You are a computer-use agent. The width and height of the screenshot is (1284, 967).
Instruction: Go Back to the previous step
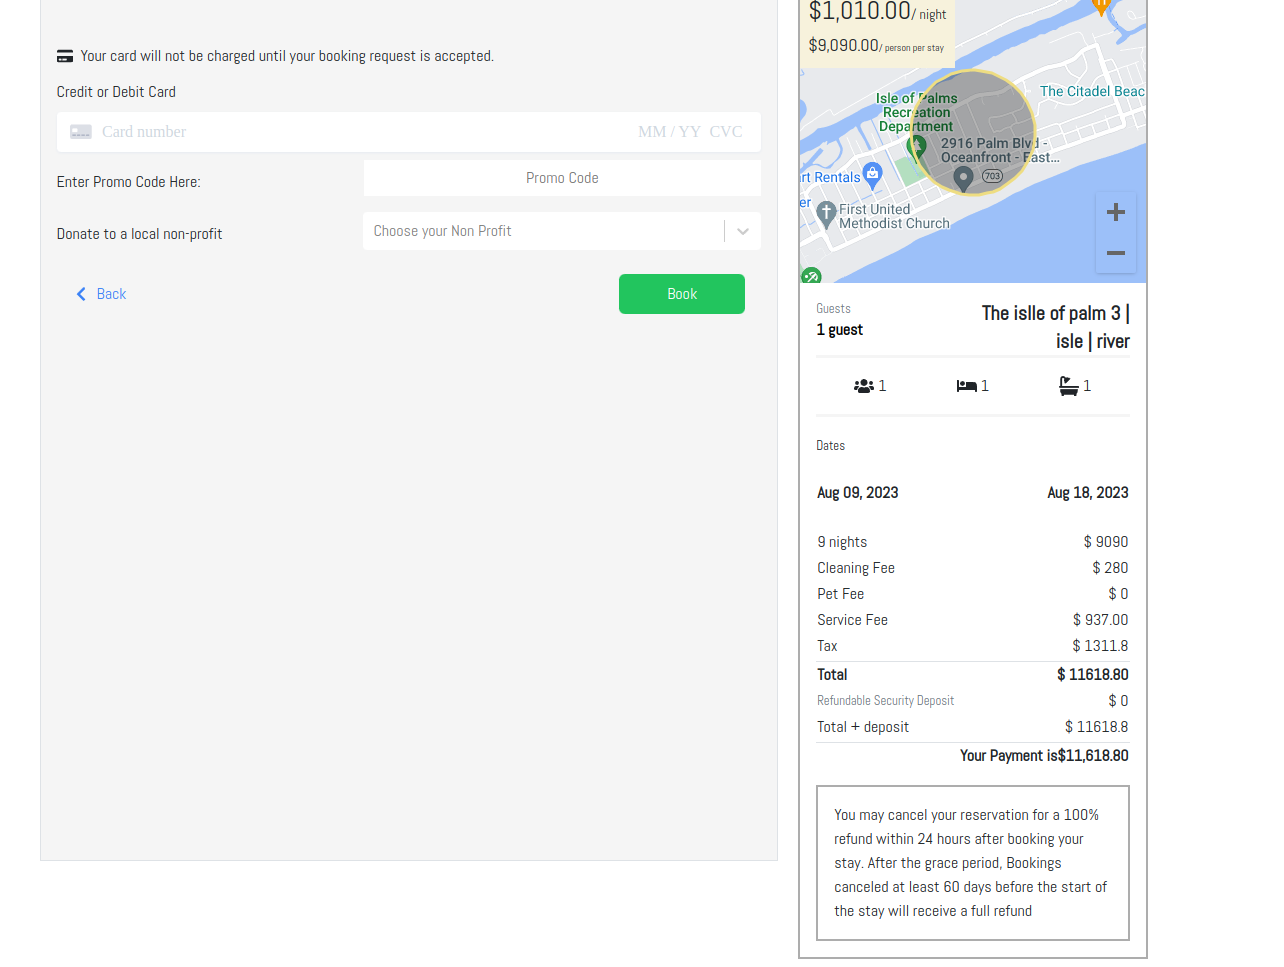pyautogui.click(x=101, y=294)
